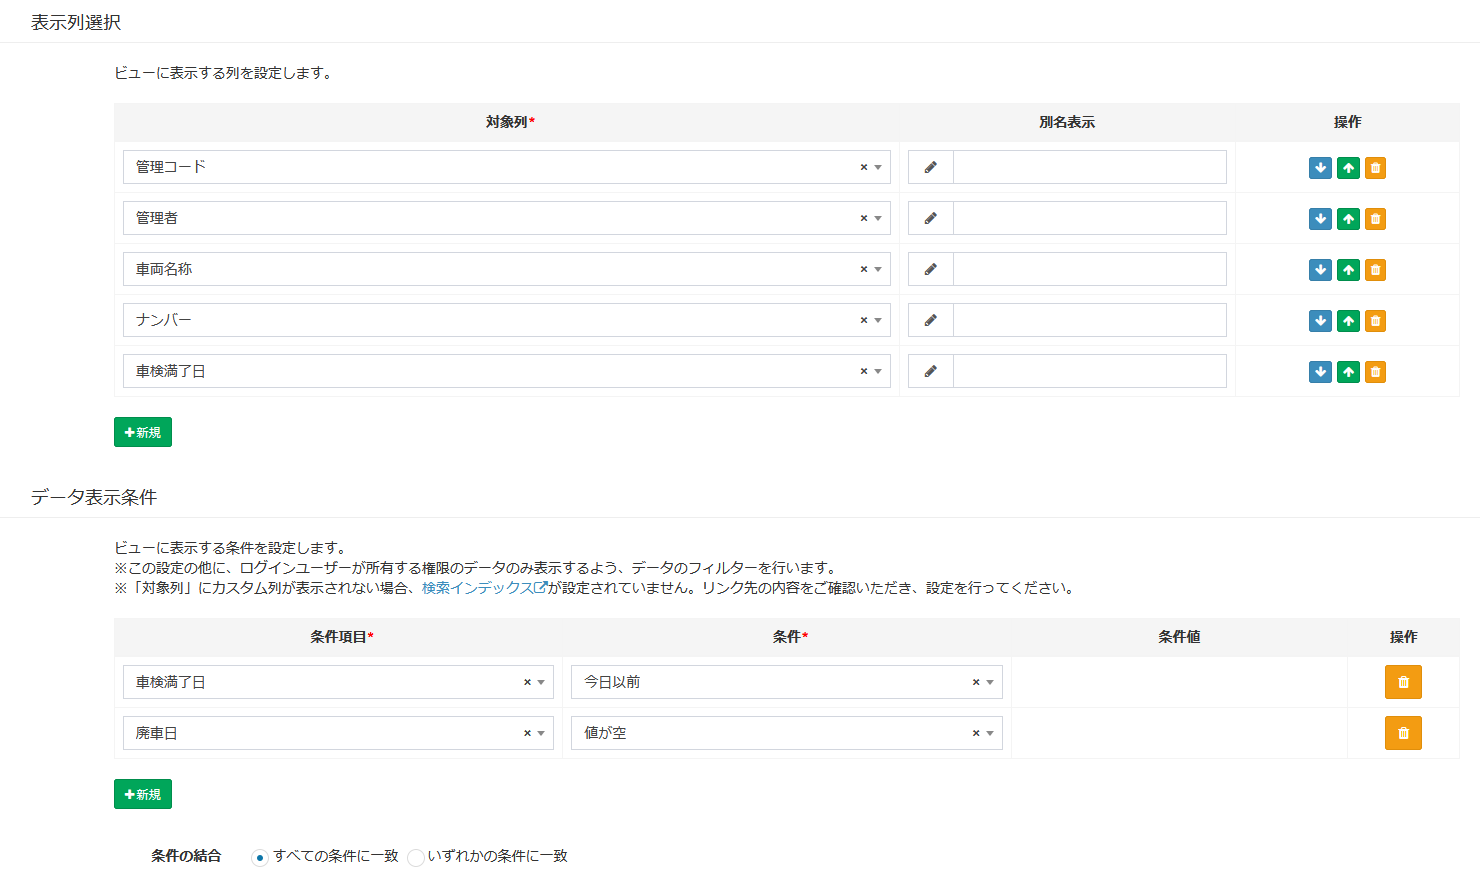1480x885 pixels.
Task: Clear the 管理者 column selection
Action: (864, 218)
